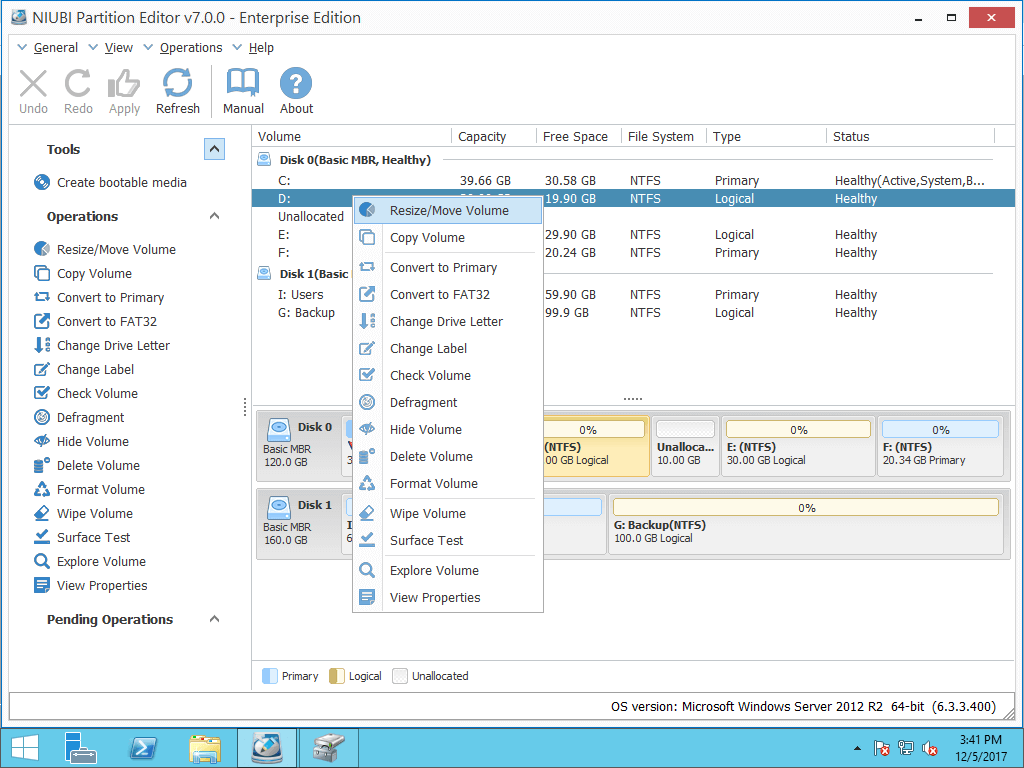1024x768 pixels.
Task: Choose Resize/Move Volume in context menu
Action: tap(448, 210)
